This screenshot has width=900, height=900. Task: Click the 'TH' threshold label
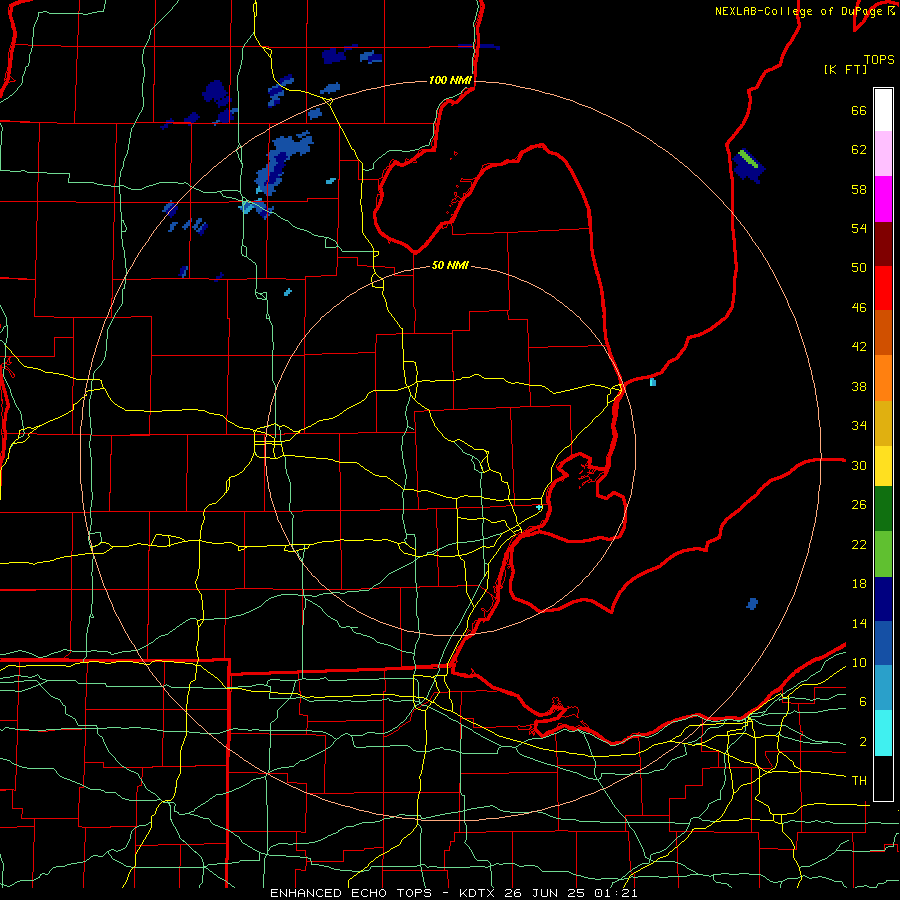coord(859,781)
